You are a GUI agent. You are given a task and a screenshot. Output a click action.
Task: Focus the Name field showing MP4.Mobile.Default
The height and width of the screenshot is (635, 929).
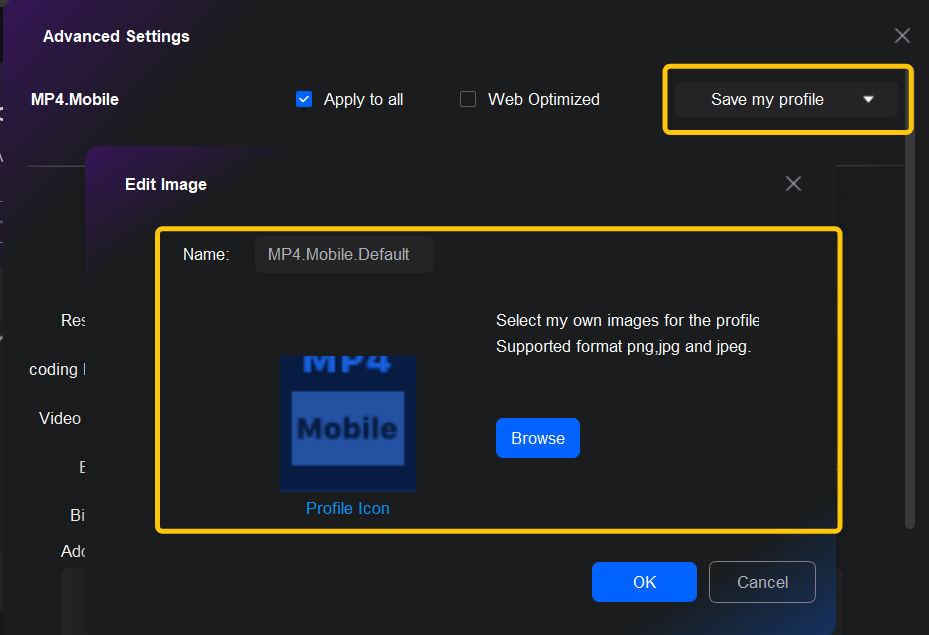(x=343, y=254)
